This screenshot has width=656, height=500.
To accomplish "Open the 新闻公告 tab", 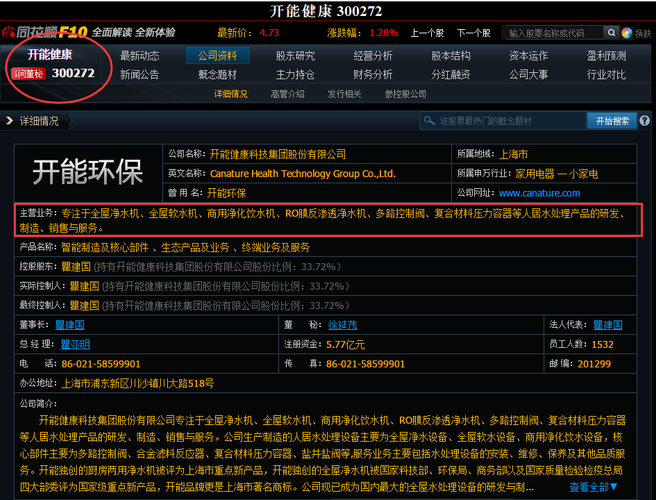I will click(x=140, y=74).
